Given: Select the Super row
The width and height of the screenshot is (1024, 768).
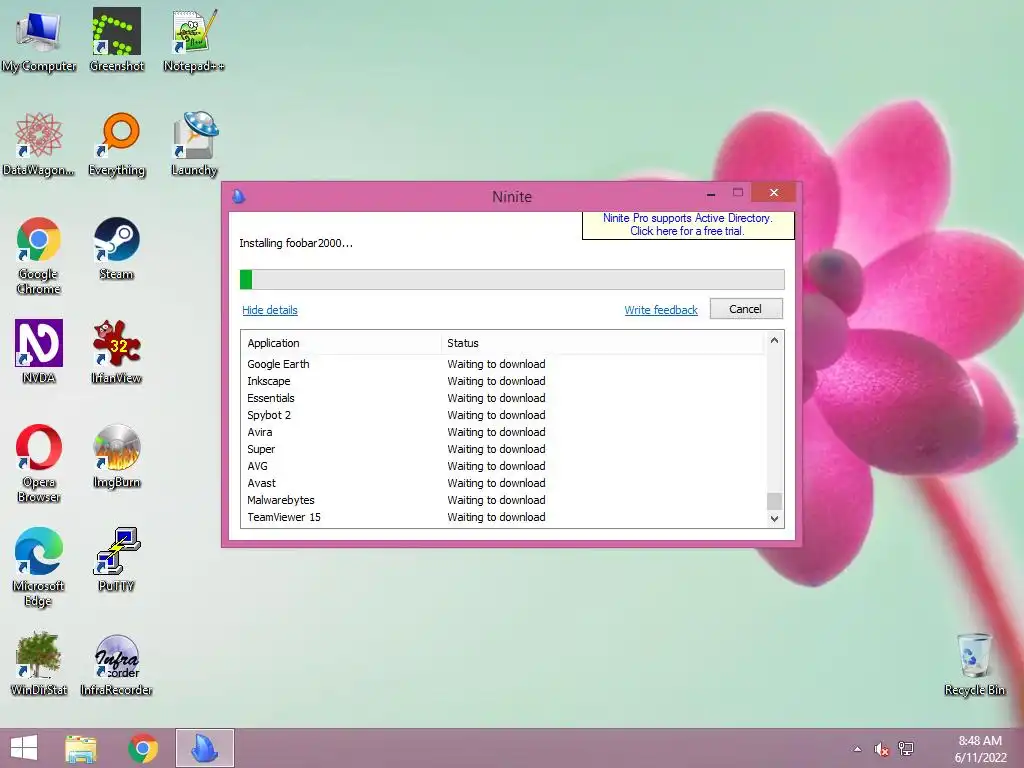Looking at the screenshot, I should point(503,449).
